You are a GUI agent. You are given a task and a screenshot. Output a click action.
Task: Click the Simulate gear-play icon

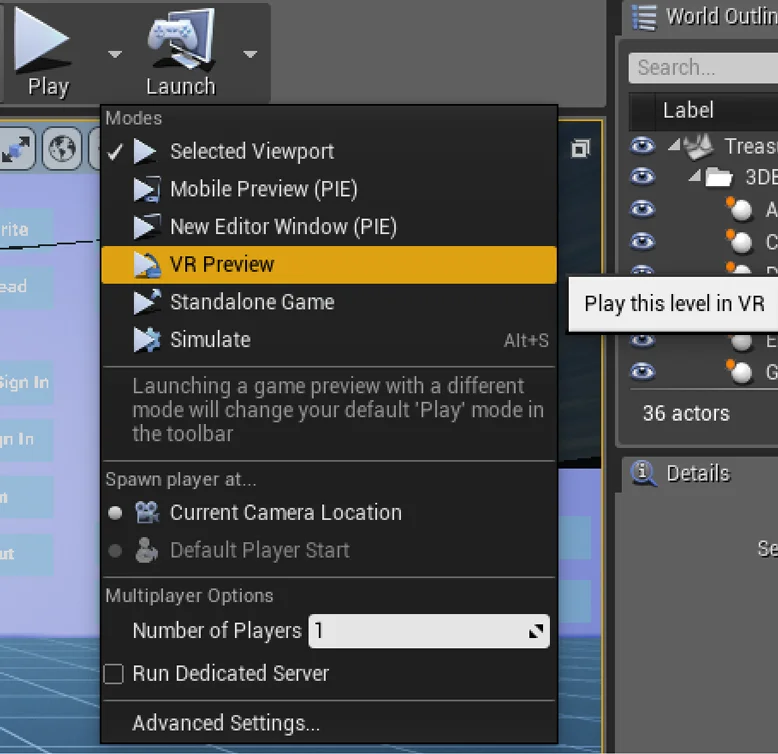click(147, 340)
